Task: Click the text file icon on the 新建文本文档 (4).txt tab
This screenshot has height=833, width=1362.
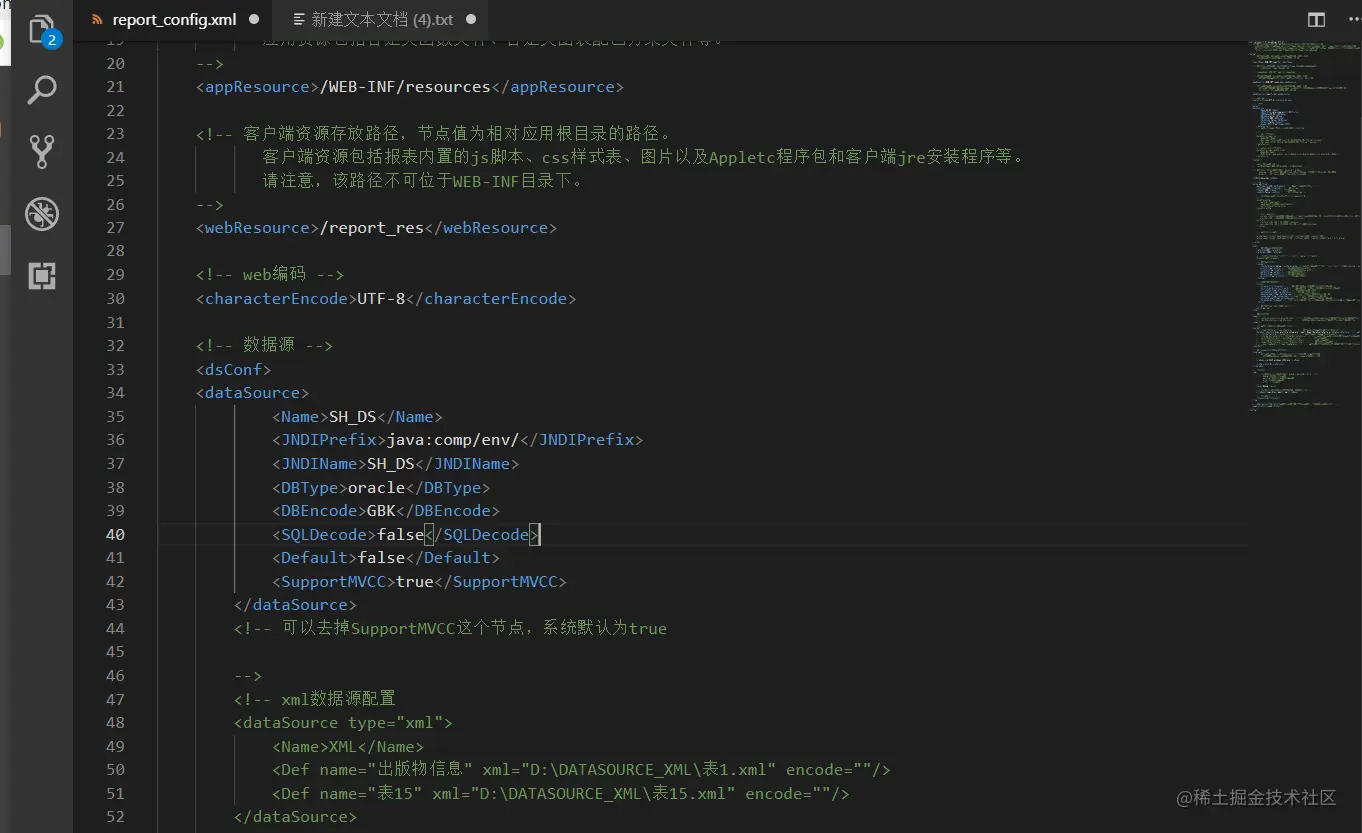Action: (x=298, y=20)
